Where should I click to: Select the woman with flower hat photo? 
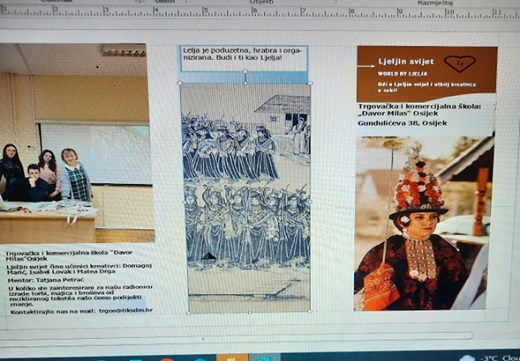pos(424,222)
